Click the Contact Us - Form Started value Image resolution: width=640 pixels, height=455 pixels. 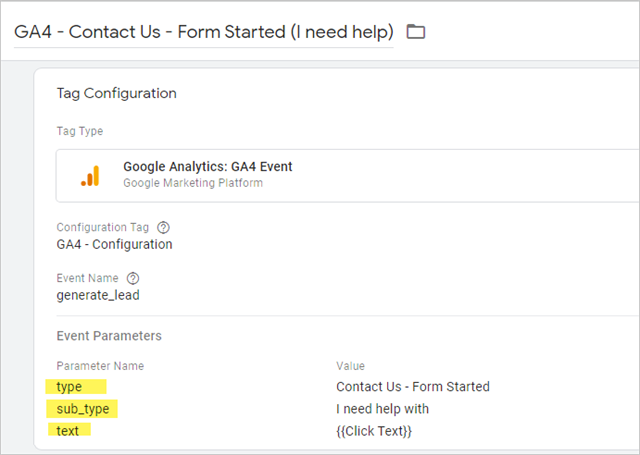[413, 386]
